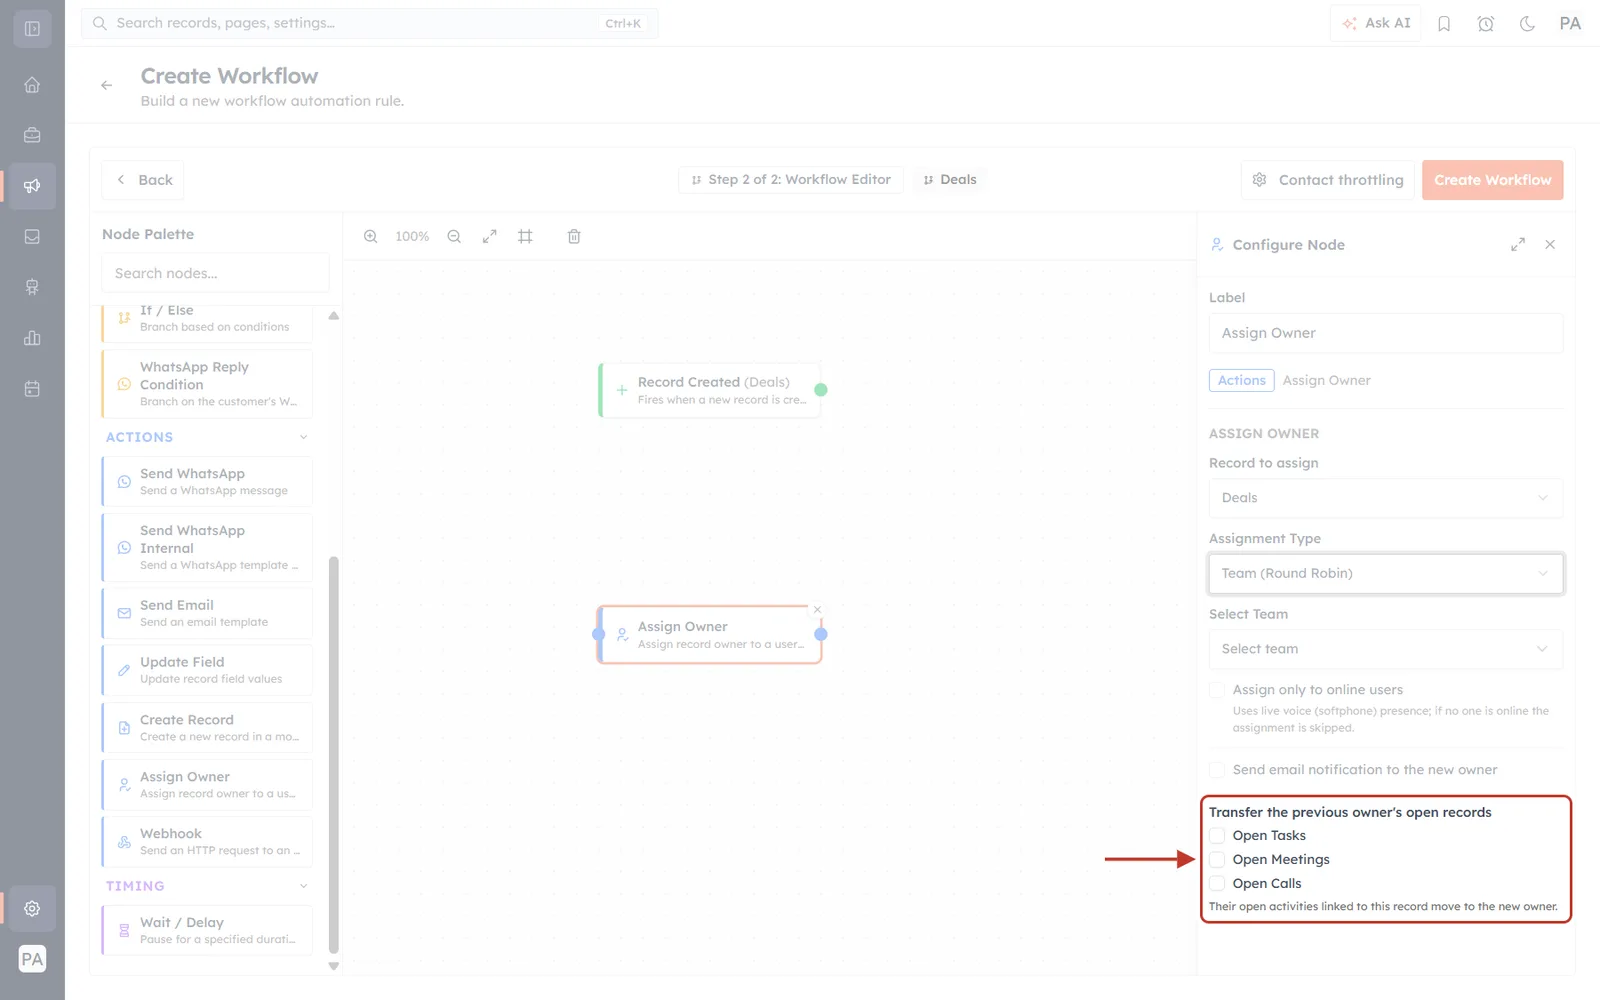Click the Ask AI button

(1376, 23)
